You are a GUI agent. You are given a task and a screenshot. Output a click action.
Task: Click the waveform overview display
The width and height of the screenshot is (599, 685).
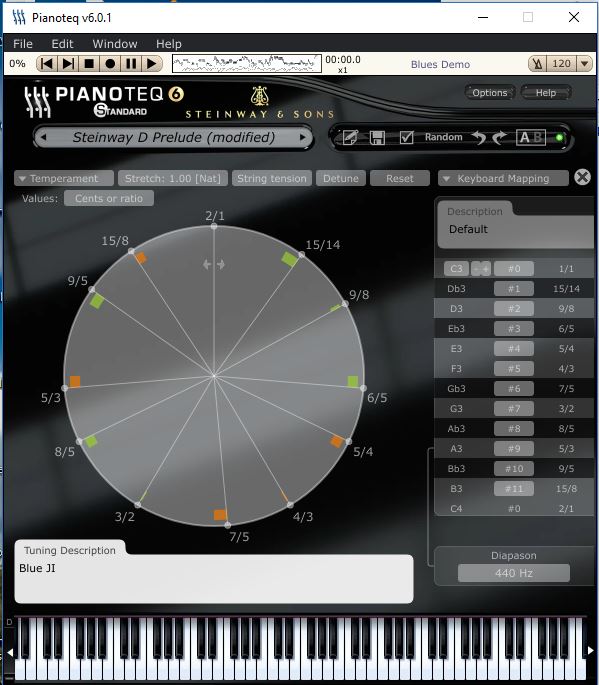pos(247,64)
